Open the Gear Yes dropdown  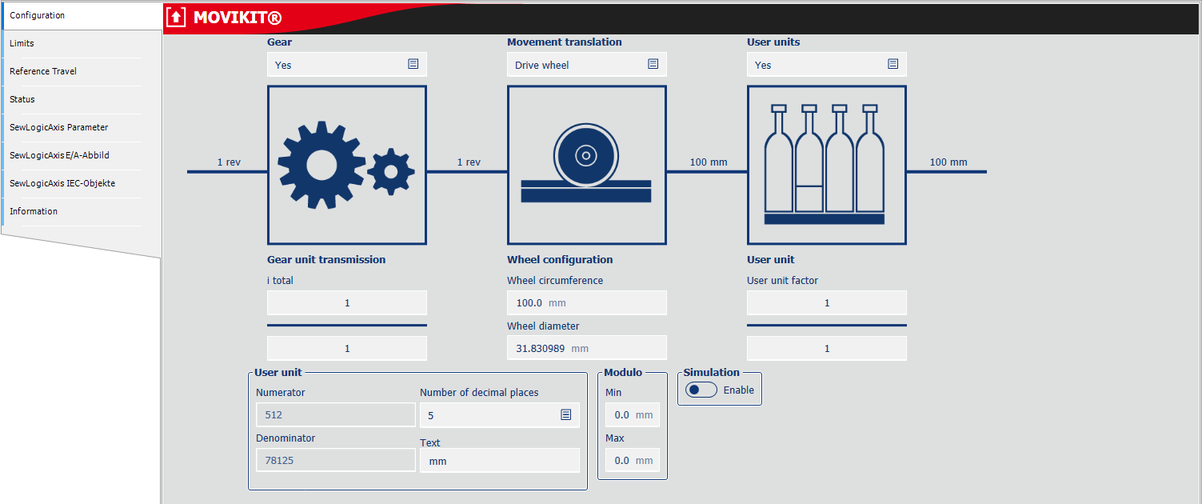tap(346, 65)
